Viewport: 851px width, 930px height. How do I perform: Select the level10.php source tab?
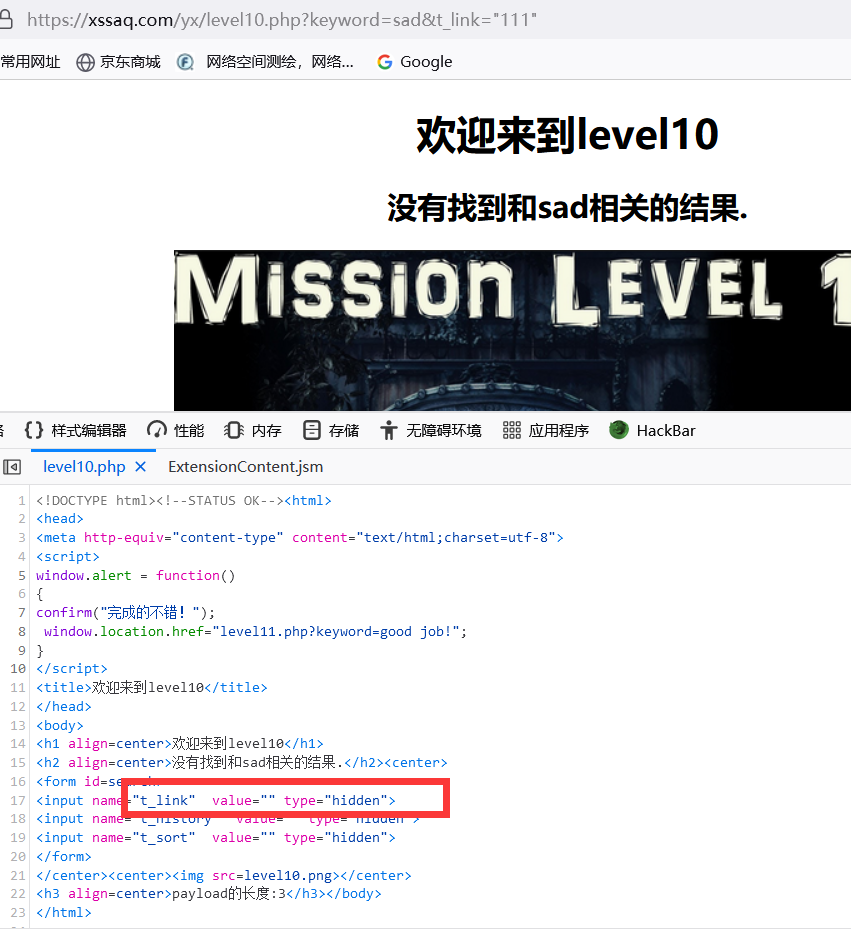point(84,467)
